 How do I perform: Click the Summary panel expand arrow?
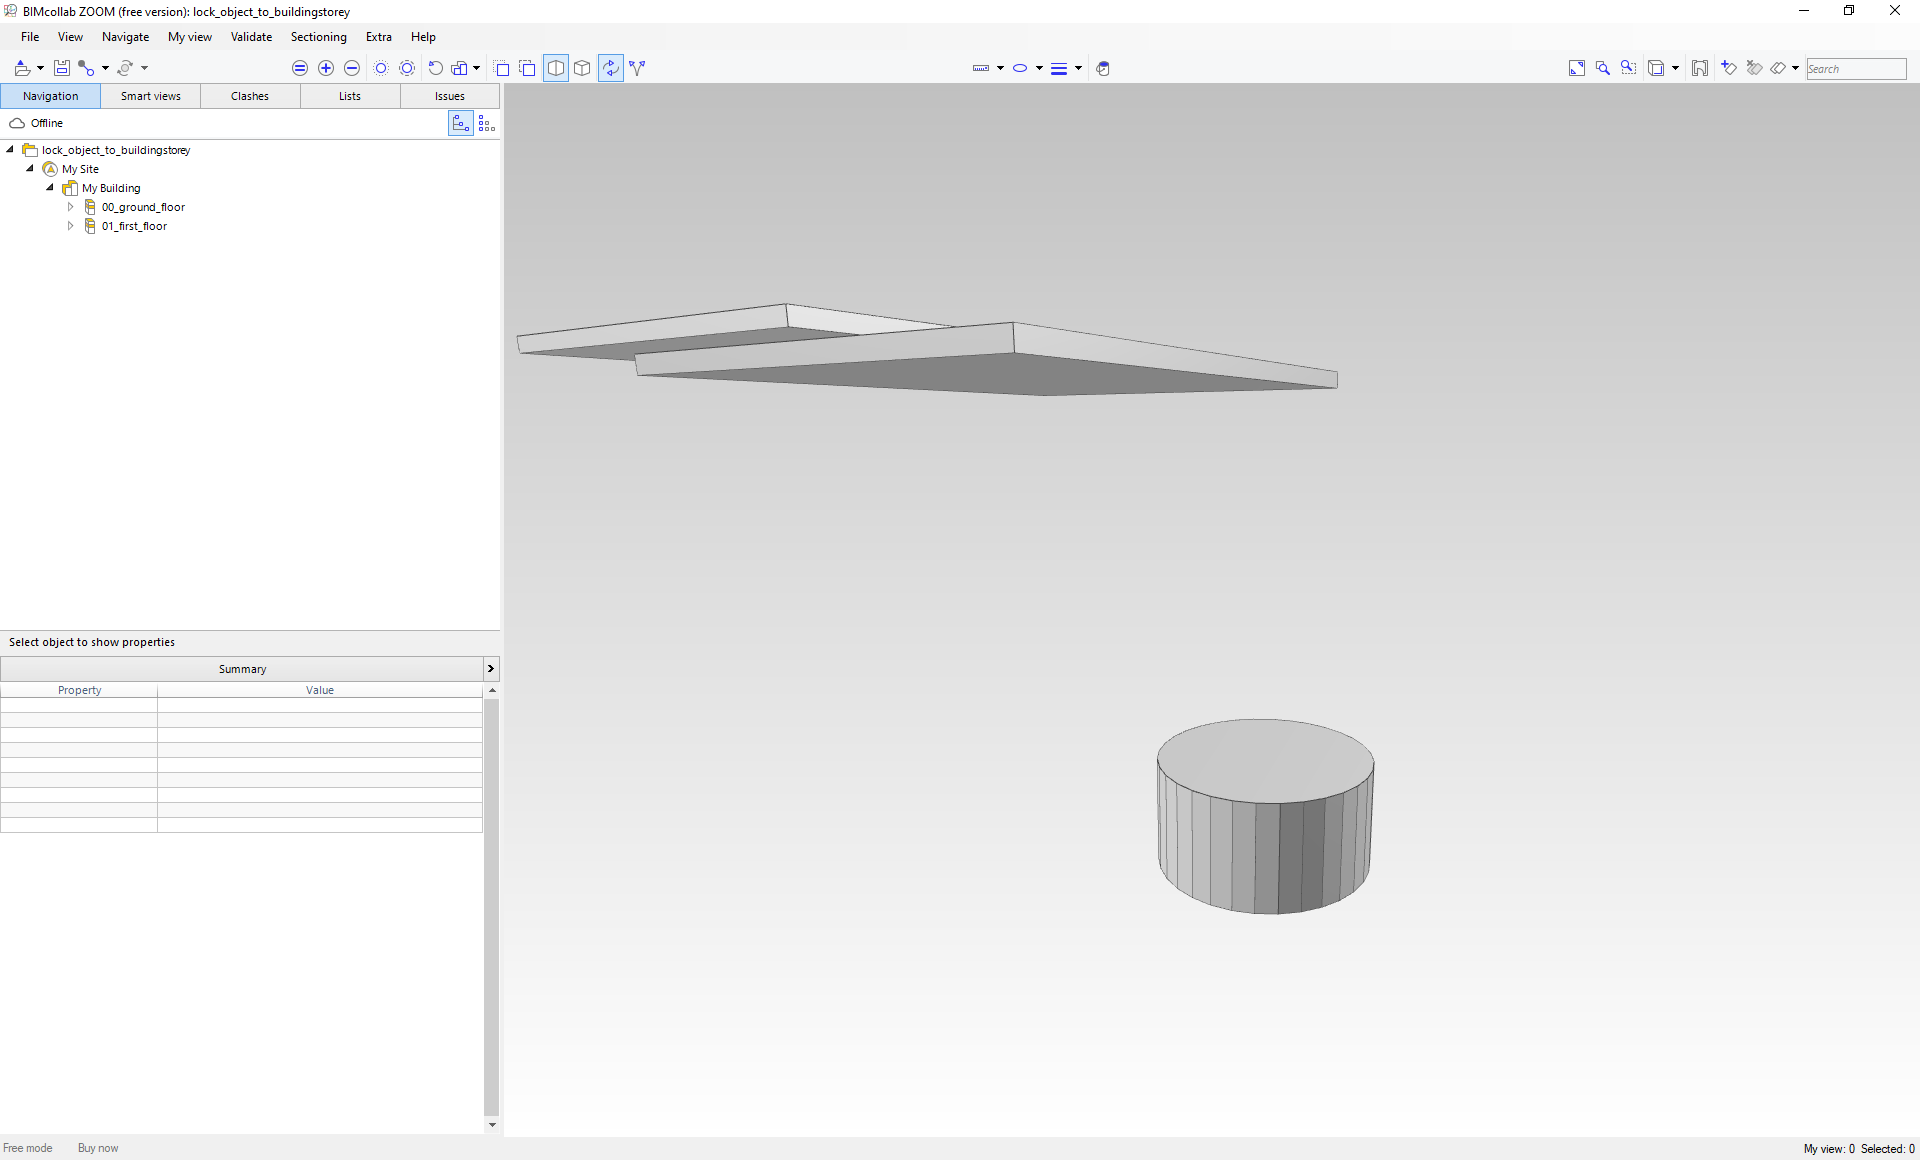(x=491, y=668)
